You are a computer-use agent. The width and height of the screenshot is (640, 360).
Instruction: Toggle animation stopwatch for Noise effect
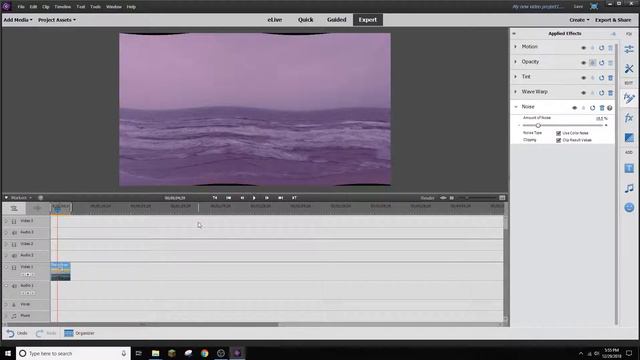click(584, 108)
